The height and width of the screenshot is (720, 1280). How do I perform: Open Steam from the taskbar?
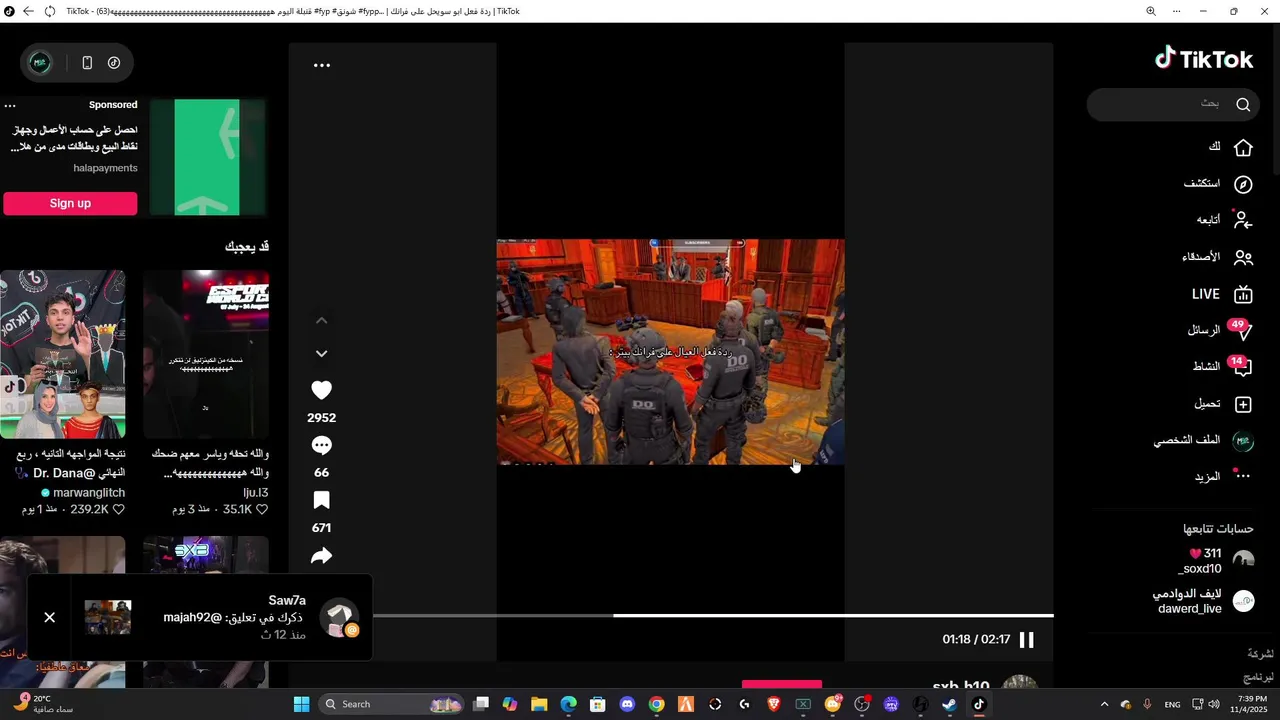click(x=949, y=704)
